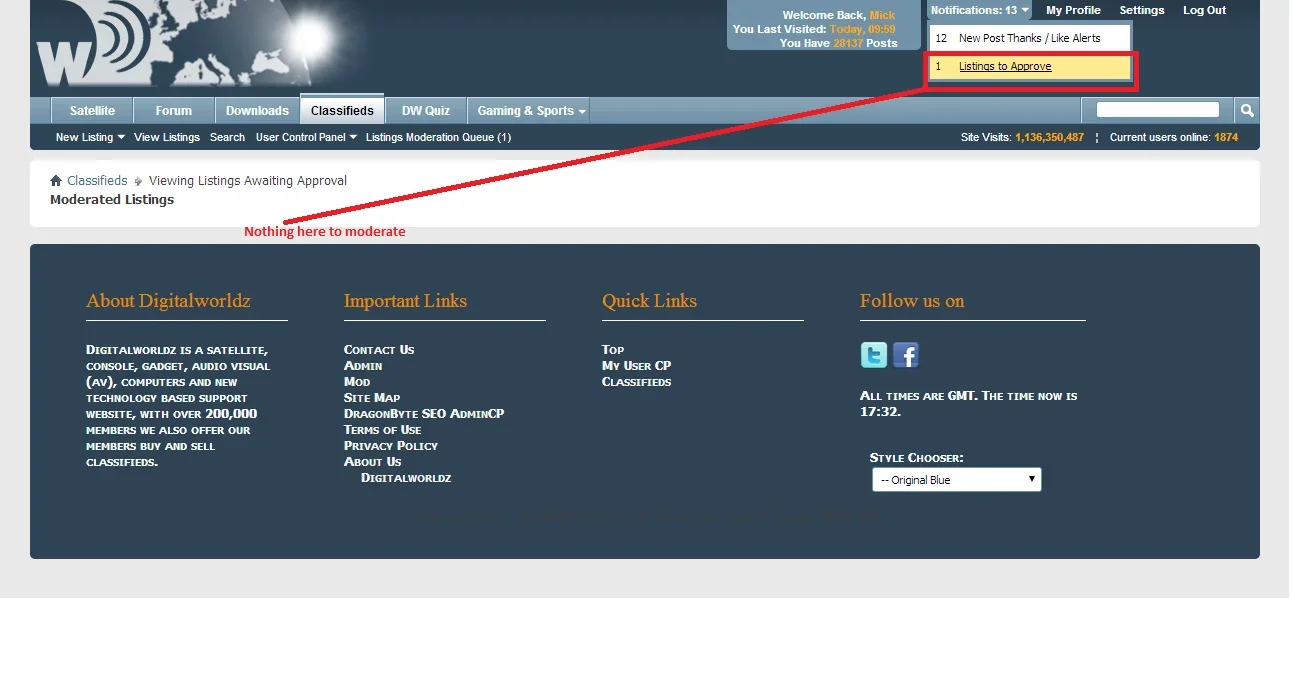Expand the New Listing menu

point(90,137)
